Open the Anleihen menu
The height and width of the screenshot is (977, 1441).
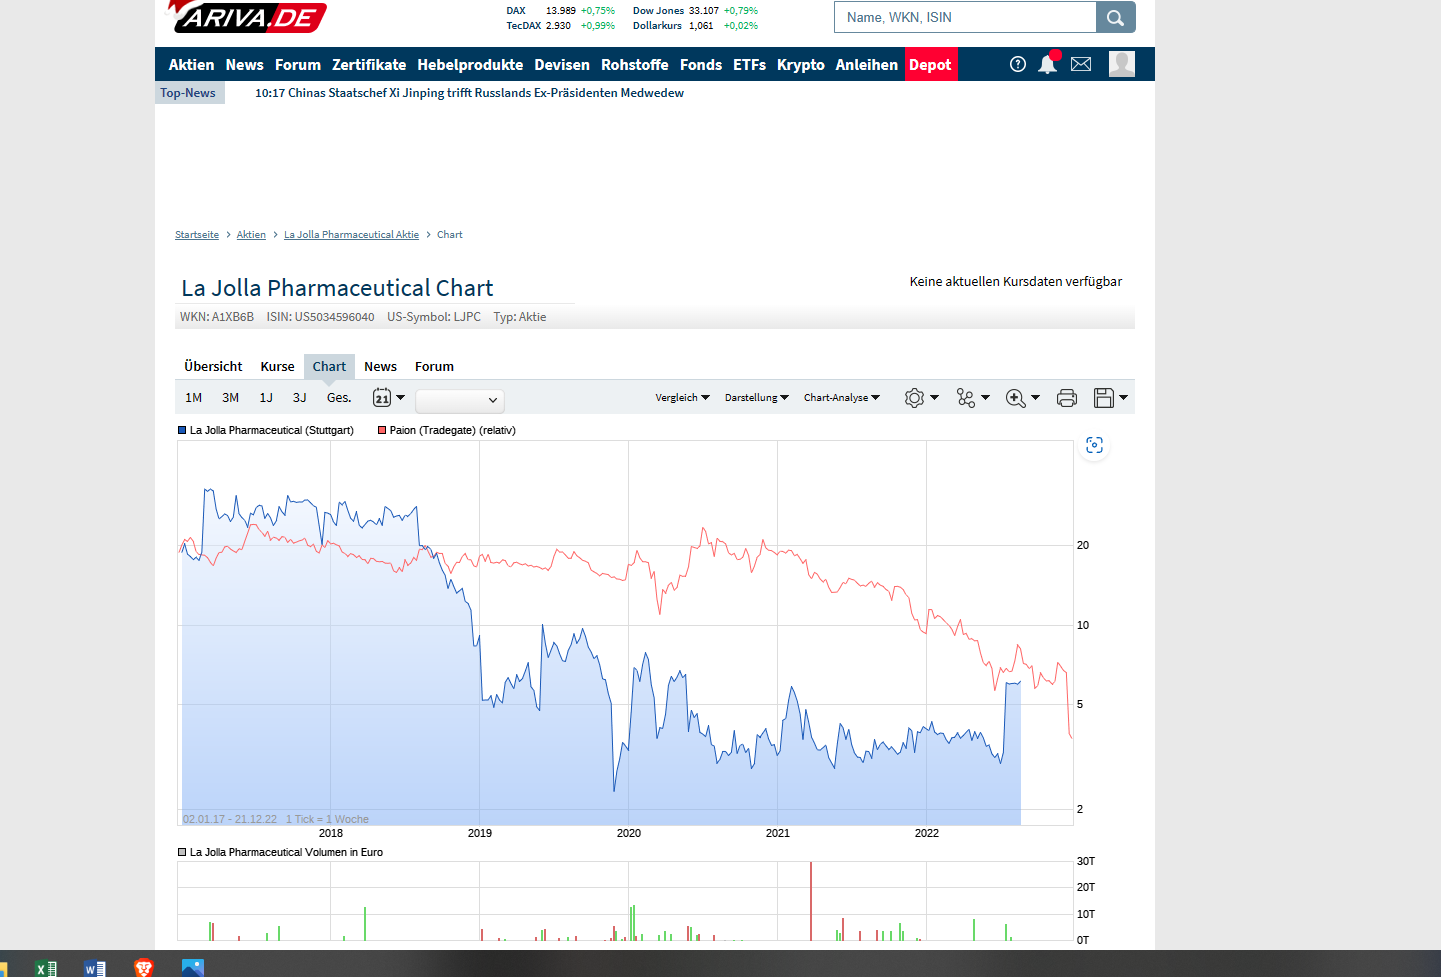pyautogui.click(x=867, y=65)
